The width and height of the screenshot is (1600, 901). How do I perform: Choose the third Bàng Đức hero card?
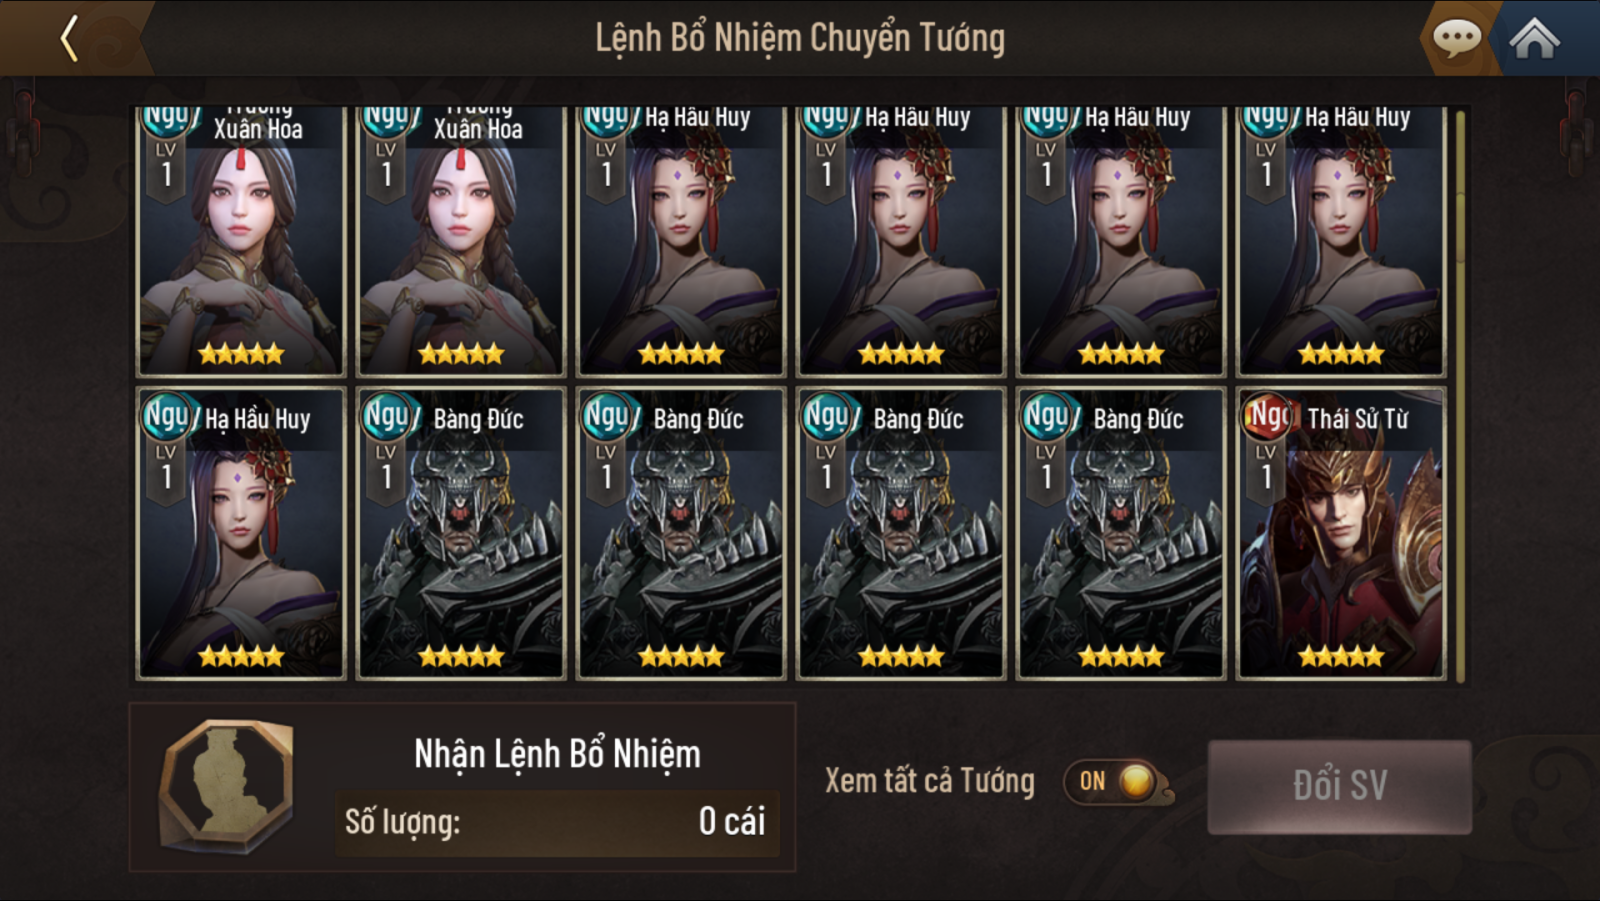click(901, 534)
